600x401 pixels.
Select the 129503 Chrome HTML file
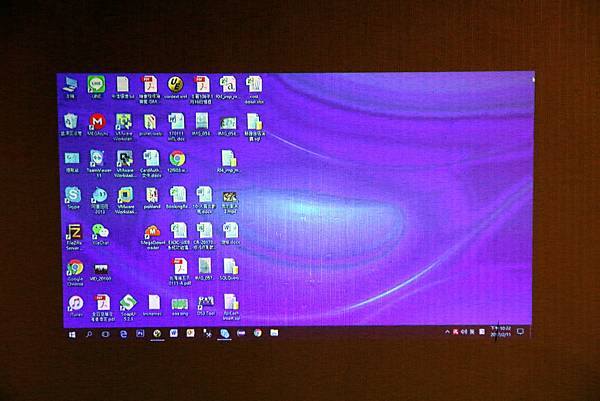(177, 161)
